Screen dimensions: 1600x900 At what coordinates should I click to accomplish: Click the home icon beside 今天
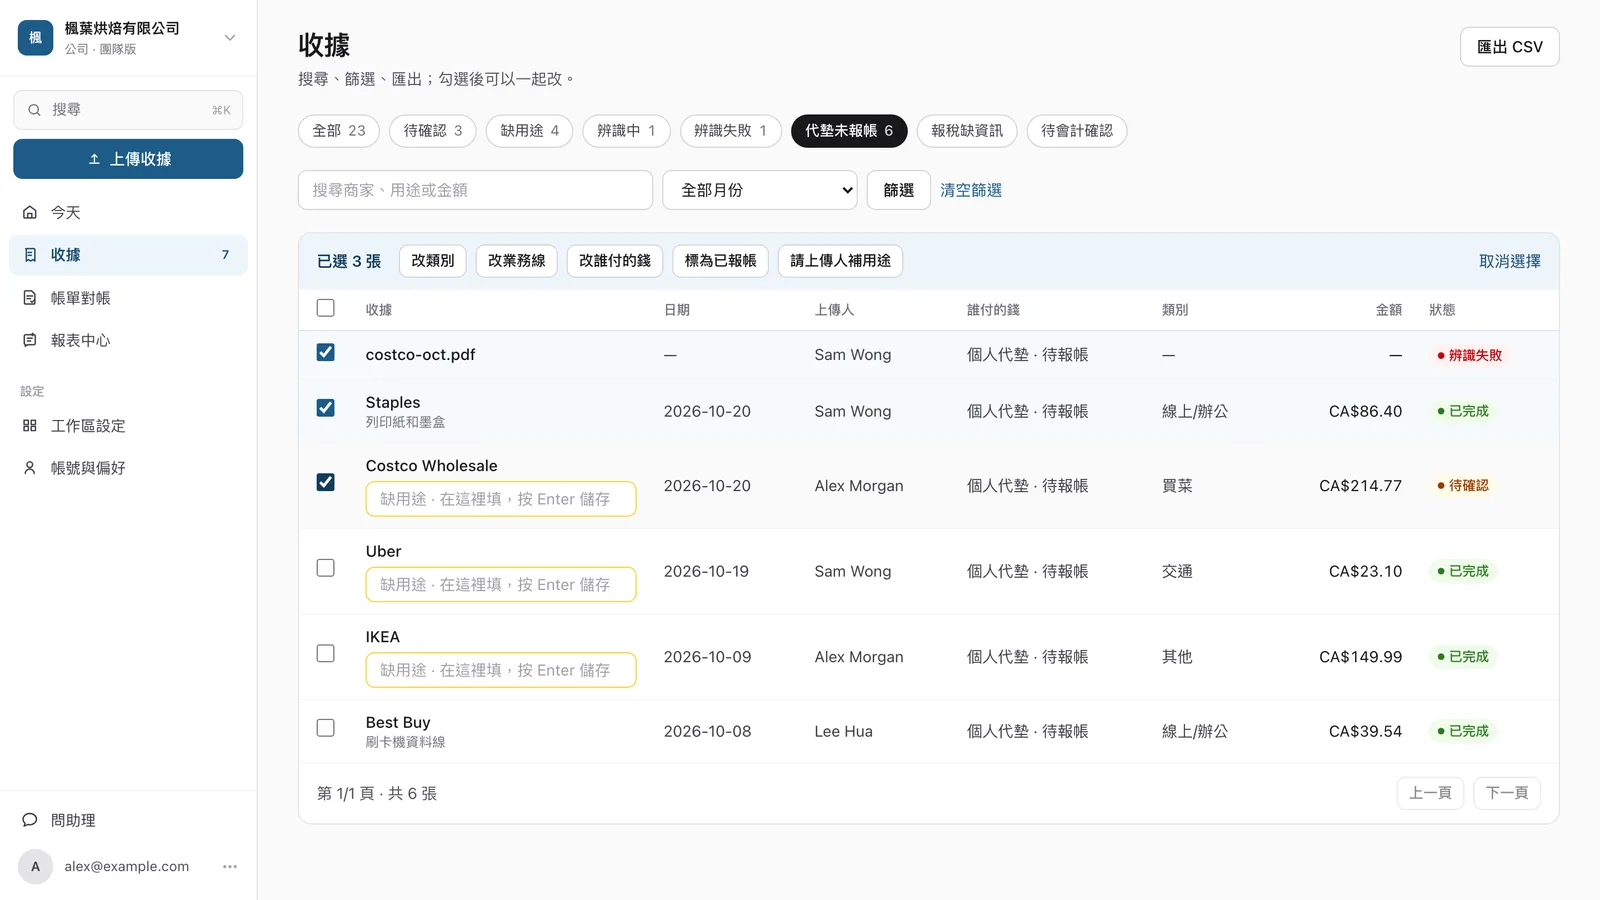[30, 212]
